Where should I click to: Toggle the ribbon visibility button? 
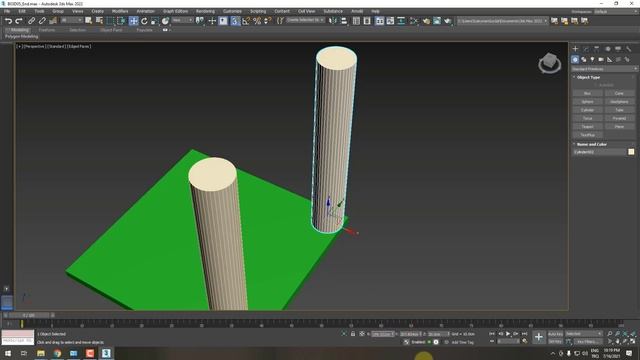coord(380,20)
